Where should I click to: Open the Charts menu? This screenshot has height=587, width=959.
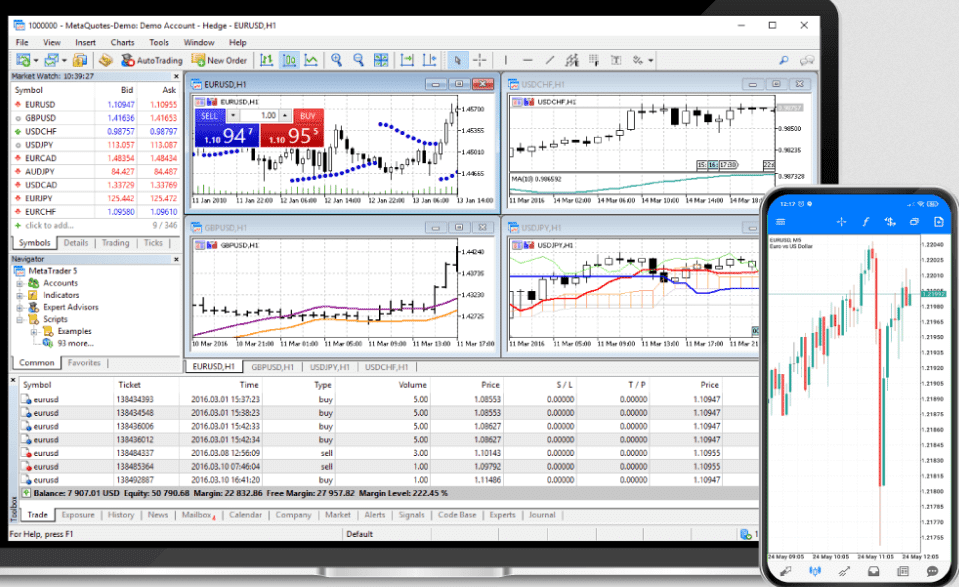click(122, 43)
